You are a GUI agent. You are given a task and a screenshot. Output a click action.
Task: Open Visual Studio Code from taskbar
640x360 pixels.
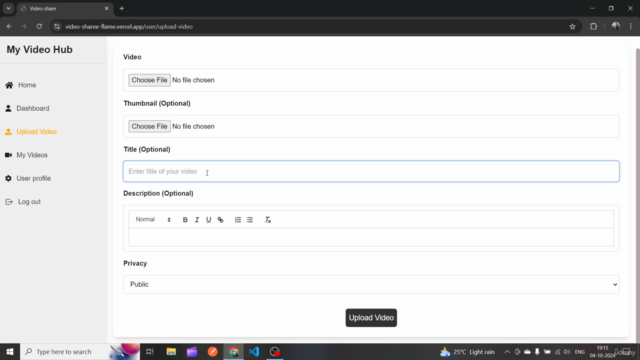coord(254,351)
